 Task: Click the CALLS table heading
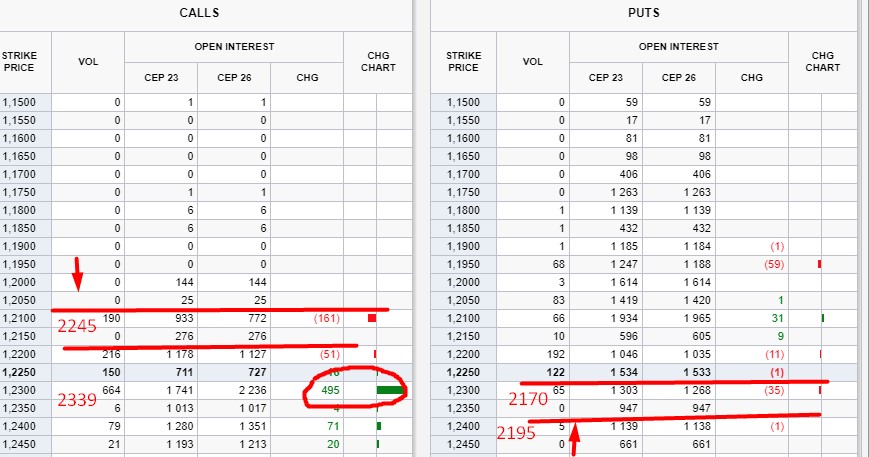199,13
